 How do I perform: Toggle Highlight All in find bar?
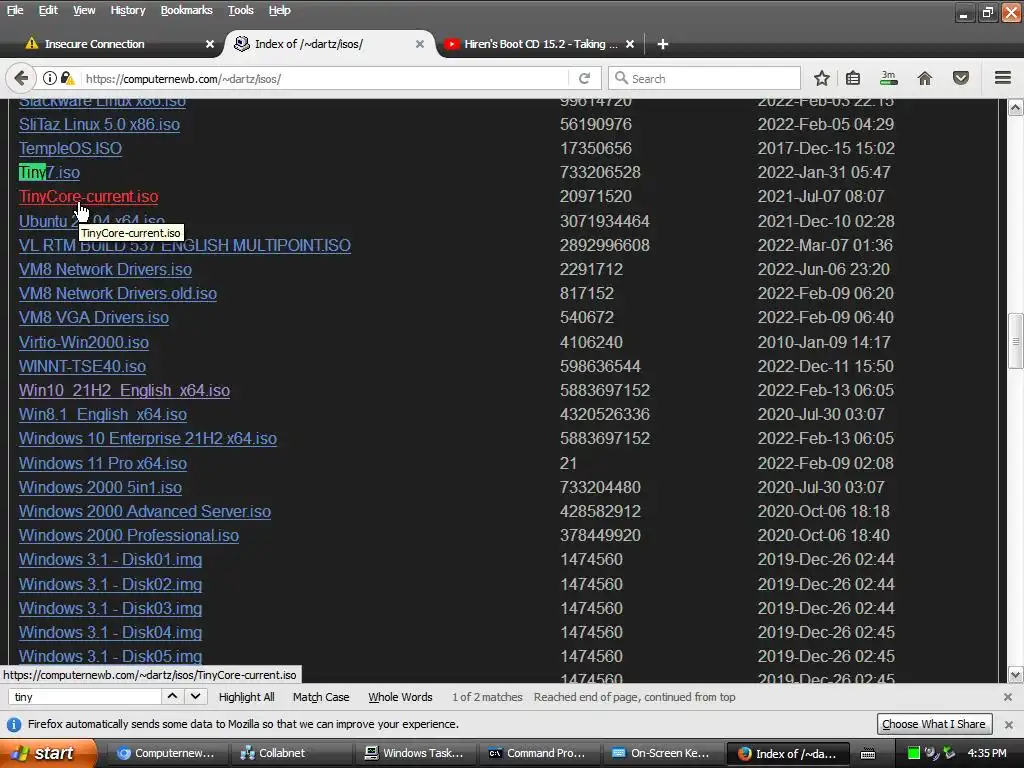tap(246, 697)
